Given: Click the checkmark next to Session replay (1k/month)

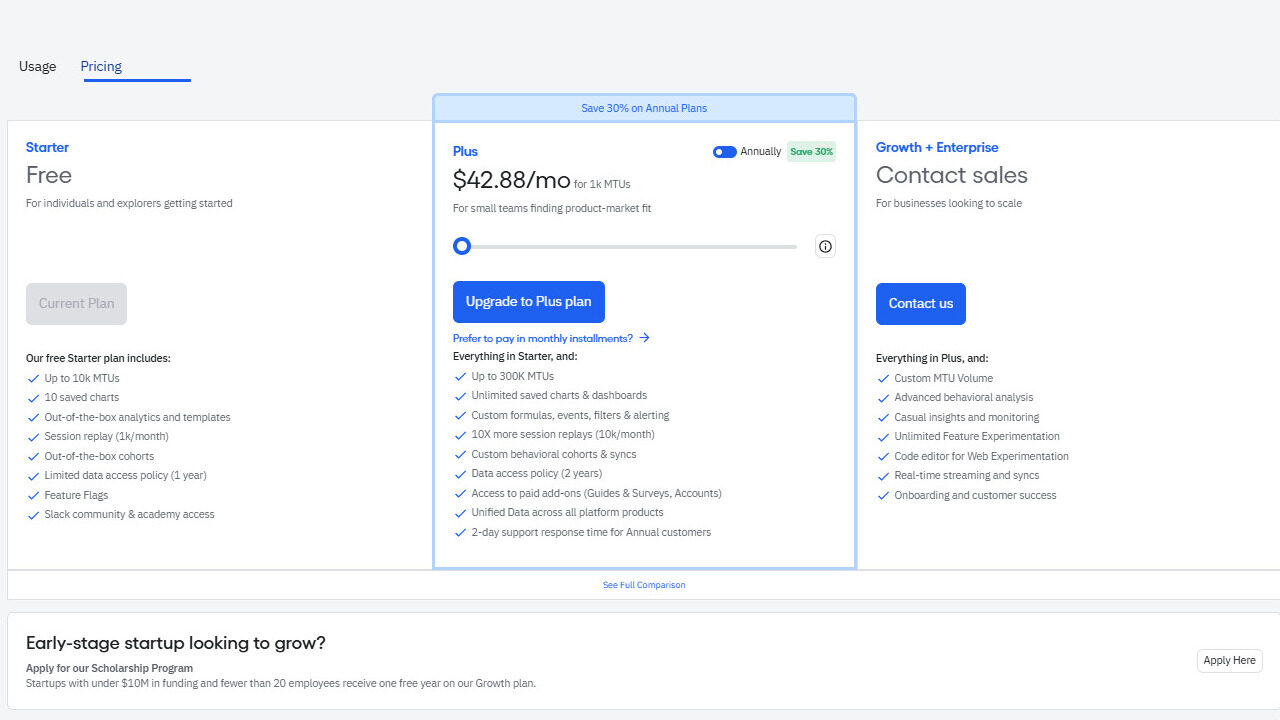Looking at the screenshot, I should tap(34, 437).
